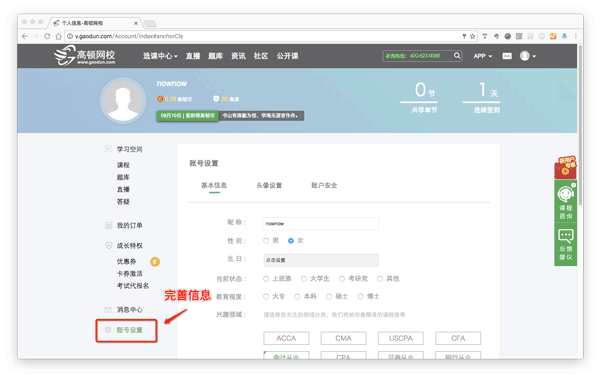Click the large profile avatar picture
Viewport: 600px width, 379px height.
(x=123, y=100)
